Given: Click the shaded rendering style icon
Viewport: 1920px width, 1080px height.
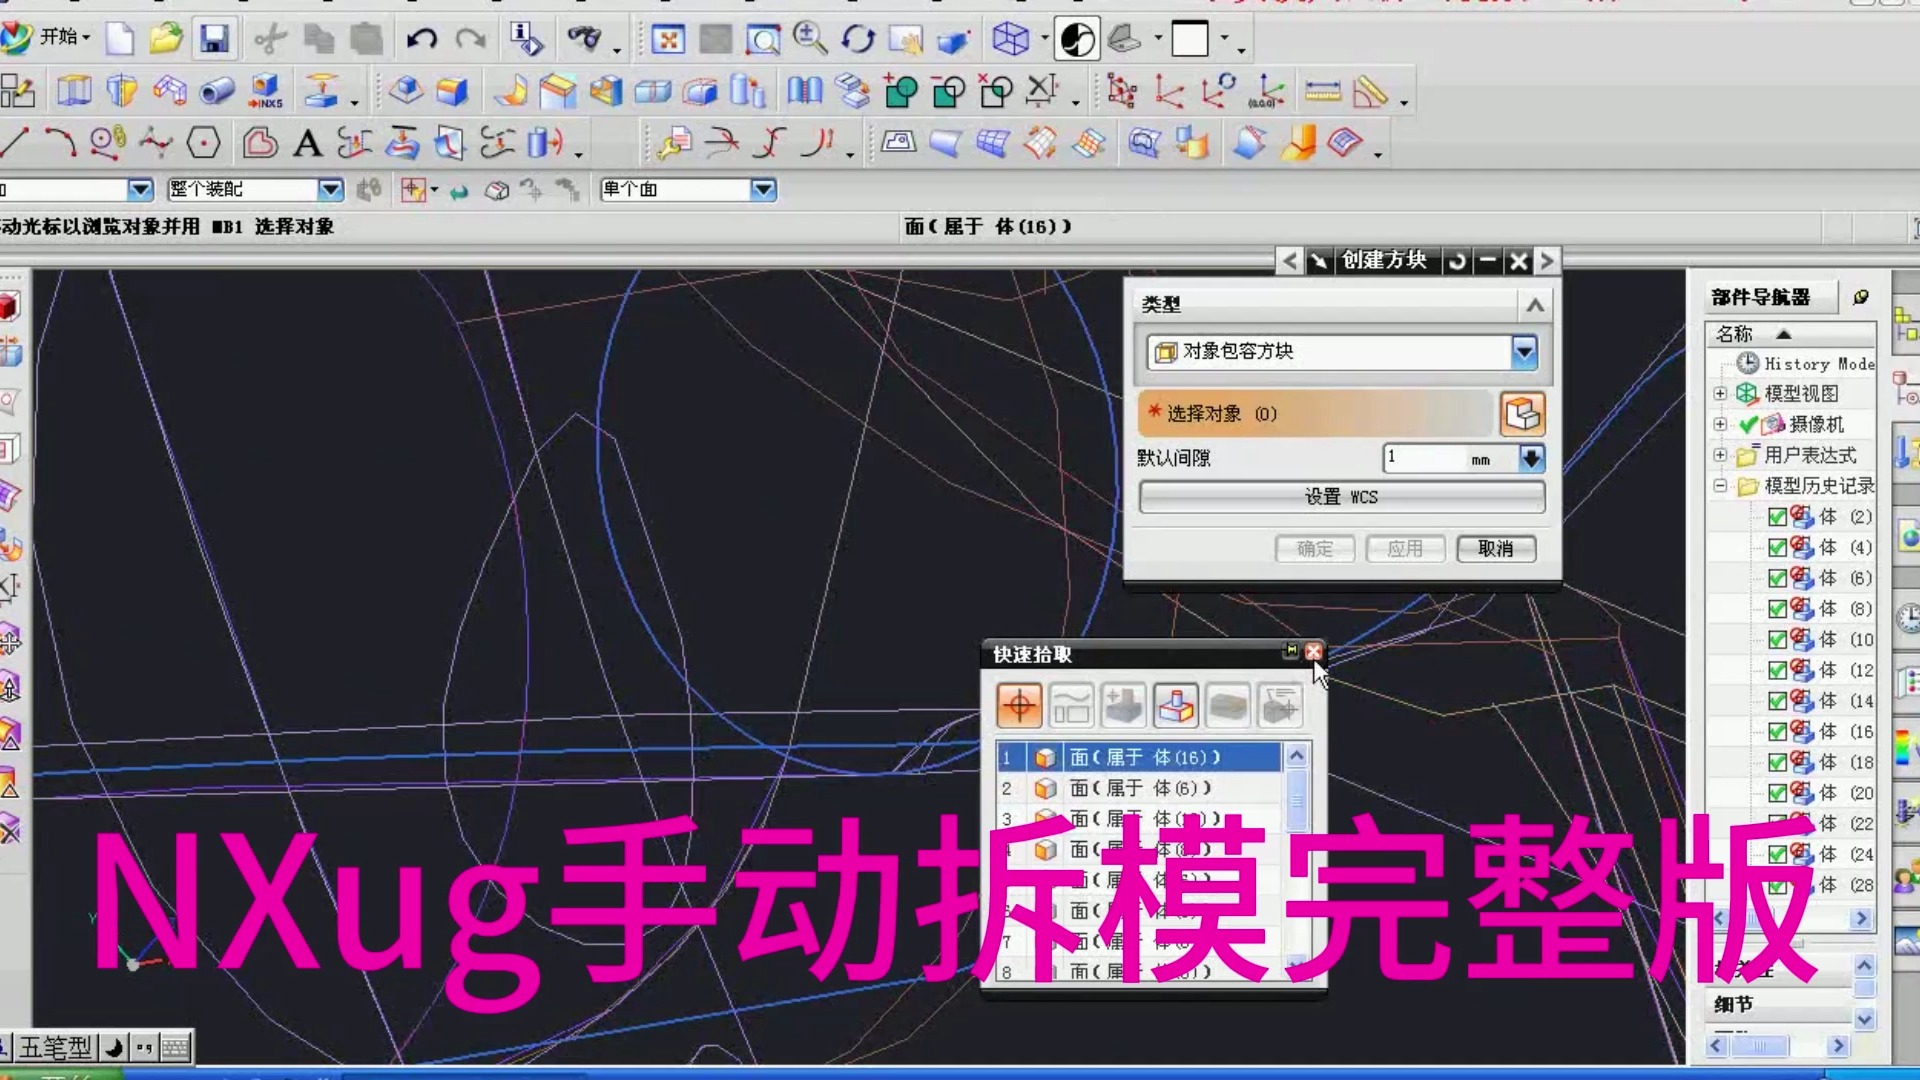Looking at the screenshot, I should (1076, 39).
